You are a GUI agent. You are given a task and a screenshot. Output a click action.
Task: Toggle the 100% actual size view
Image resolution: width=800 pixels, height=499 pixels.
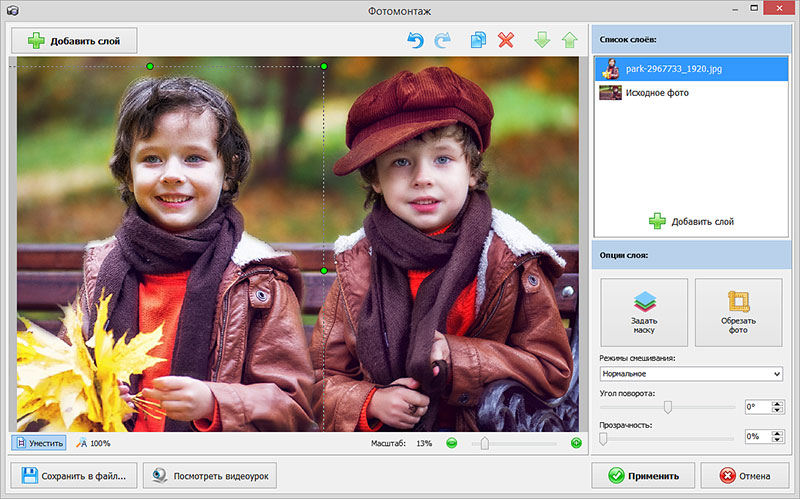(93, 443)
